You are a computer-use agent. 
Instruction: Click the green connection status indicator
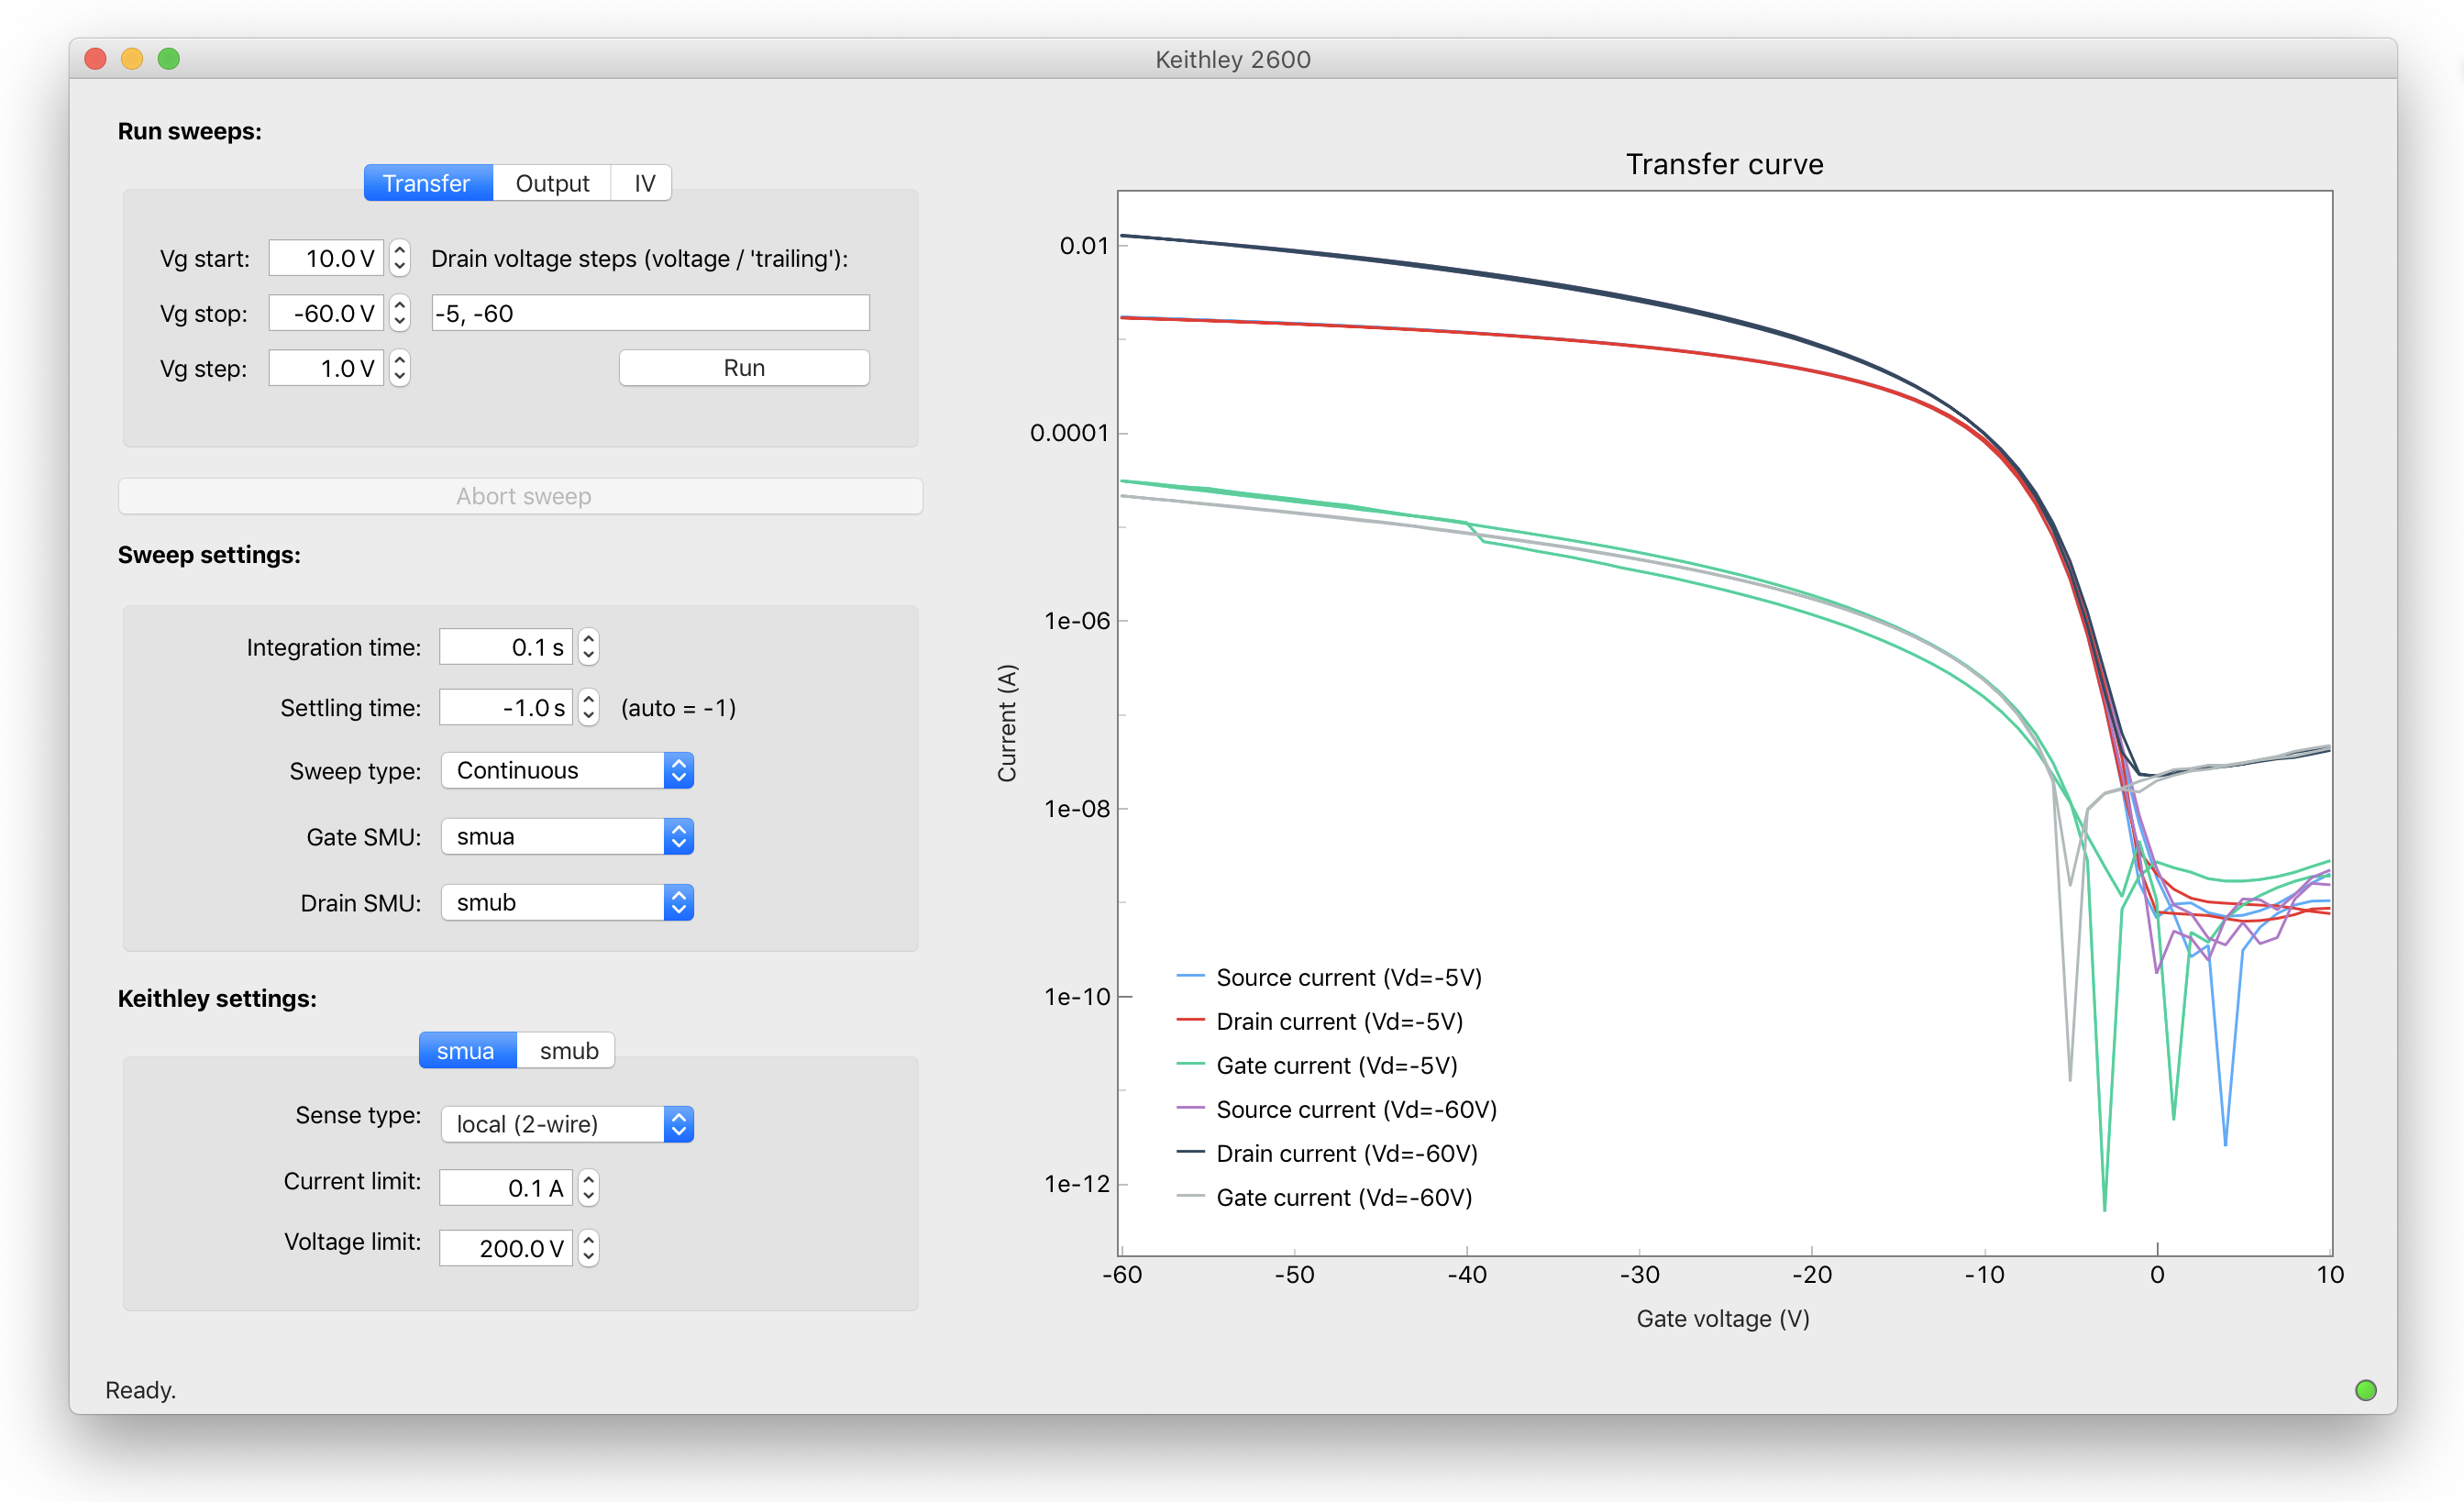2365,1390
